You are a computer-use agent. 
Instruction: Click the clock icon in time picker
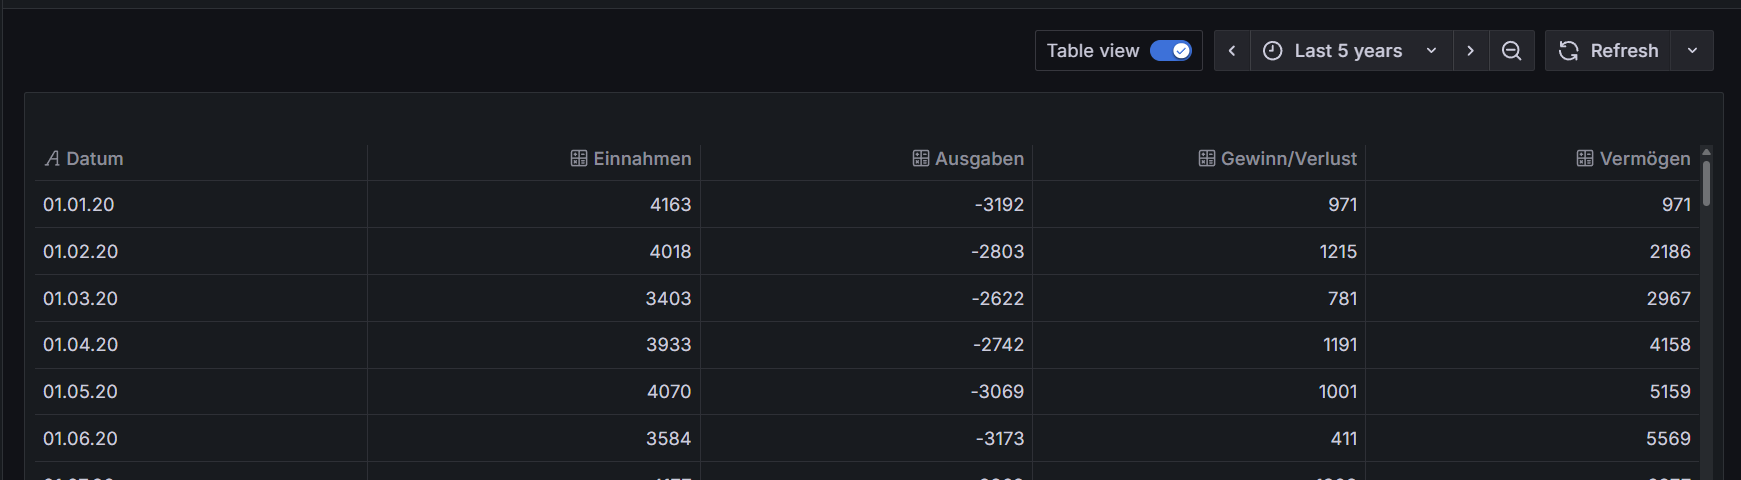click(x=1272, y=51)
